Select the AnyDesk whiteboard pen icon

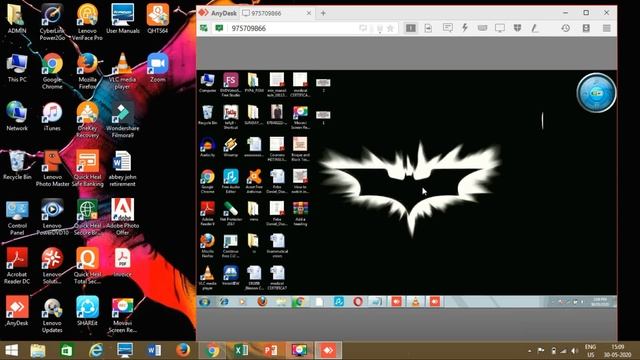click(535, 28)
